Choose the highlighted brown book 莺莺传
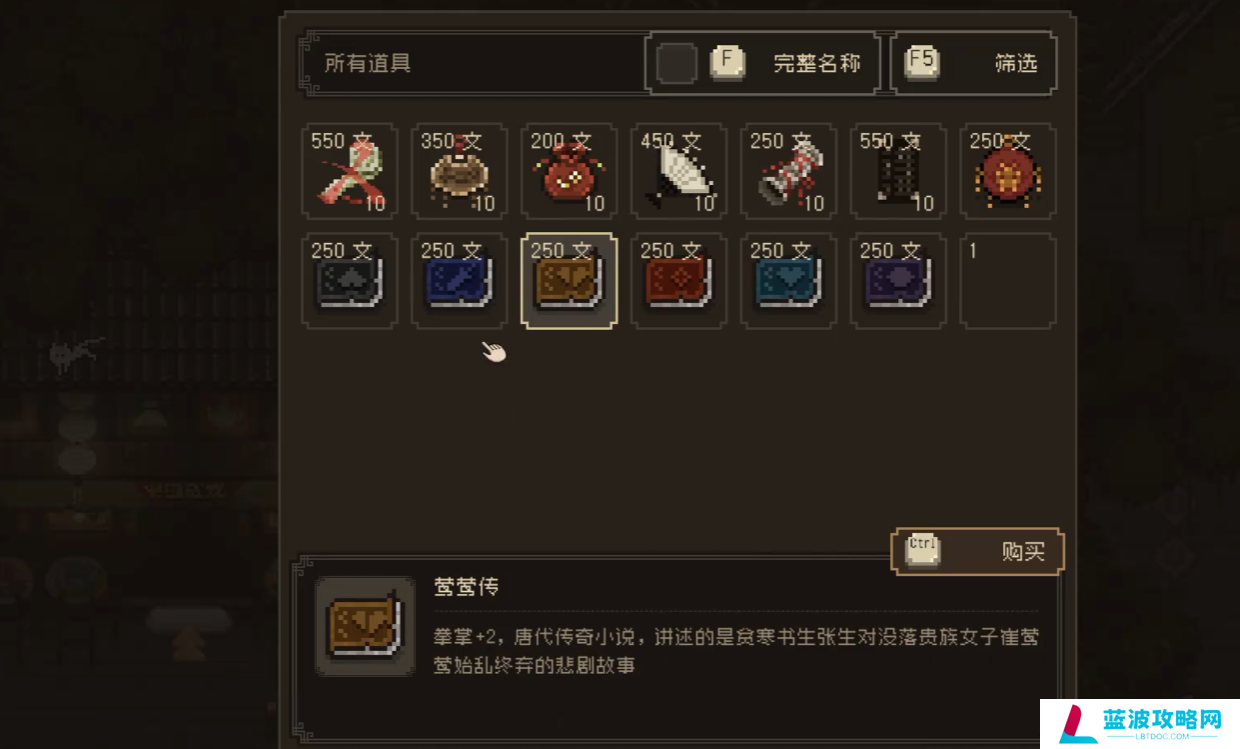Viewport: 1240px width, 749px height. pos(569,281)
